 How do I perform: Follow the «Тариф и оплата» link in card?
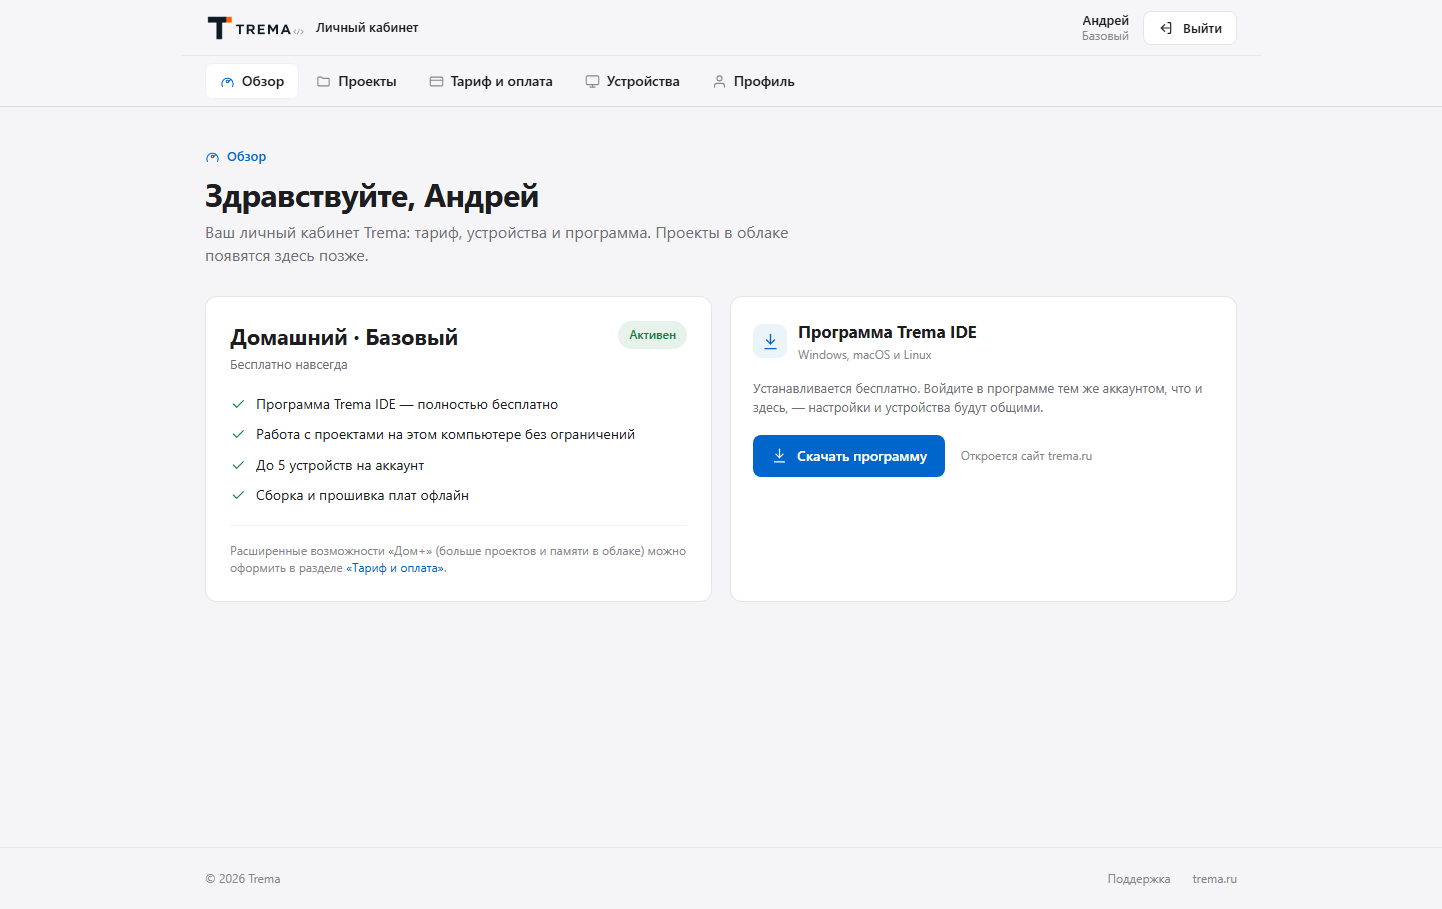tap(396, 568)
